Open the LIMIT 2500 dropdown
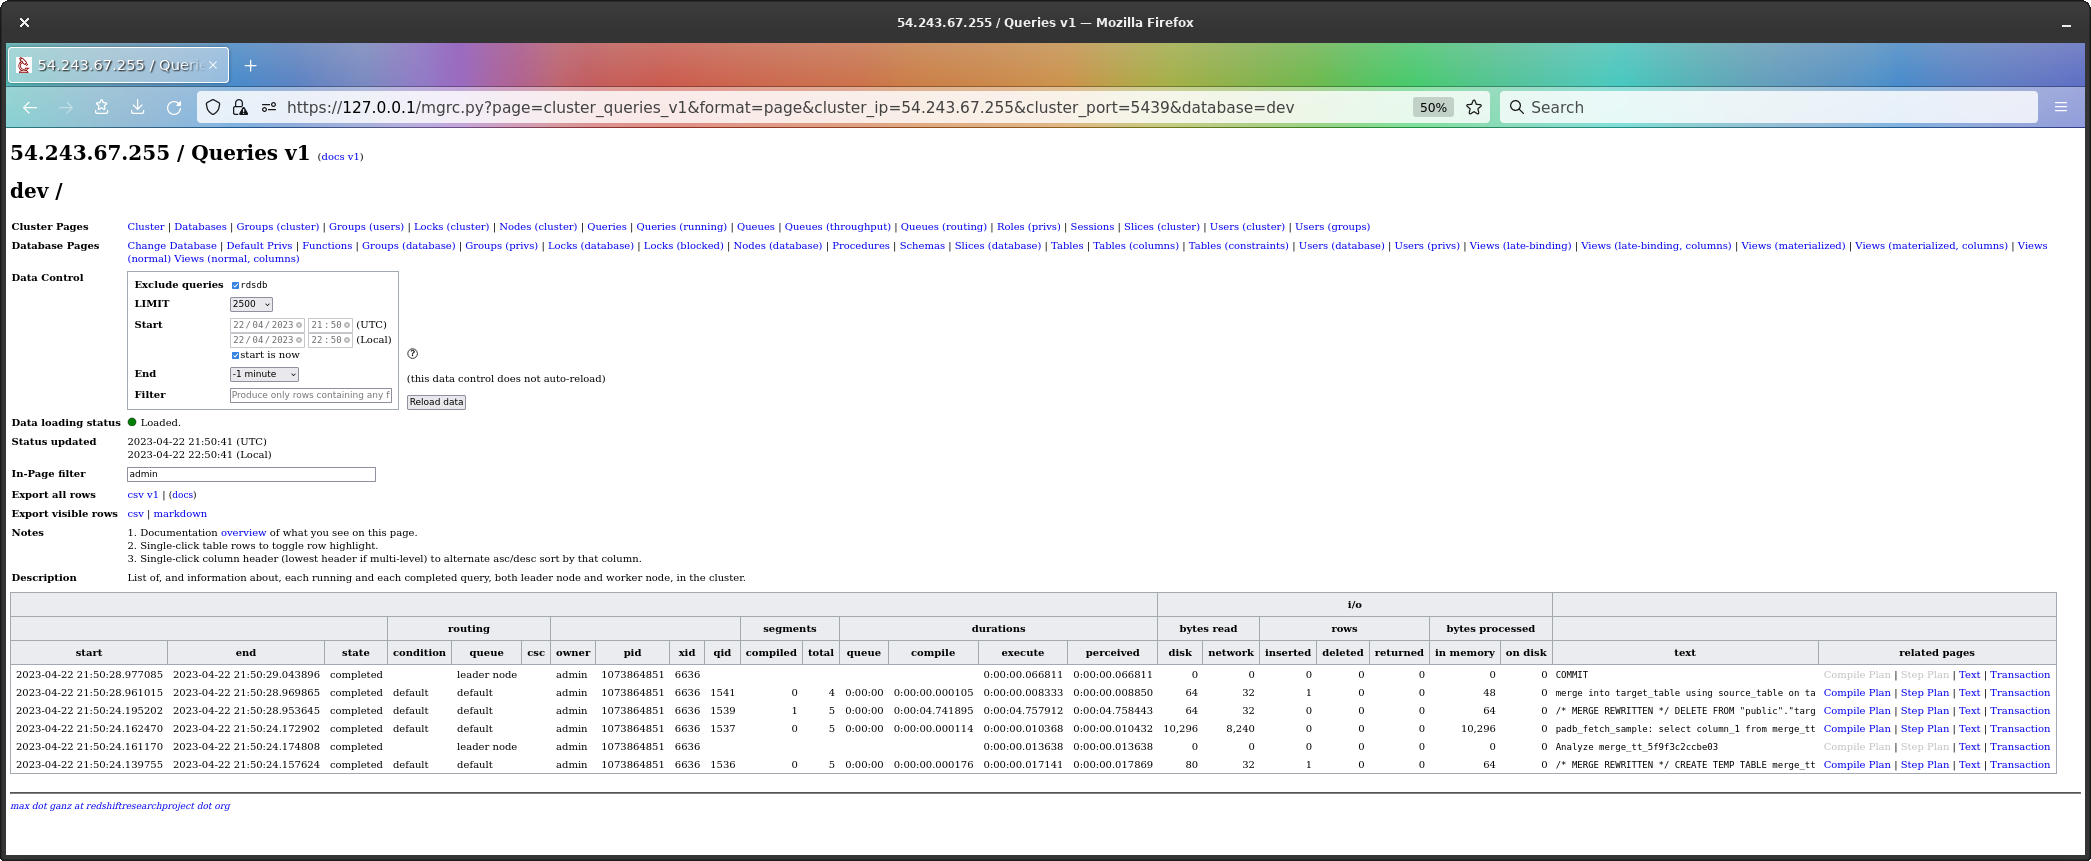This screenshot has width=2091, height=861. pyautogui.click(x=251, y=304)
